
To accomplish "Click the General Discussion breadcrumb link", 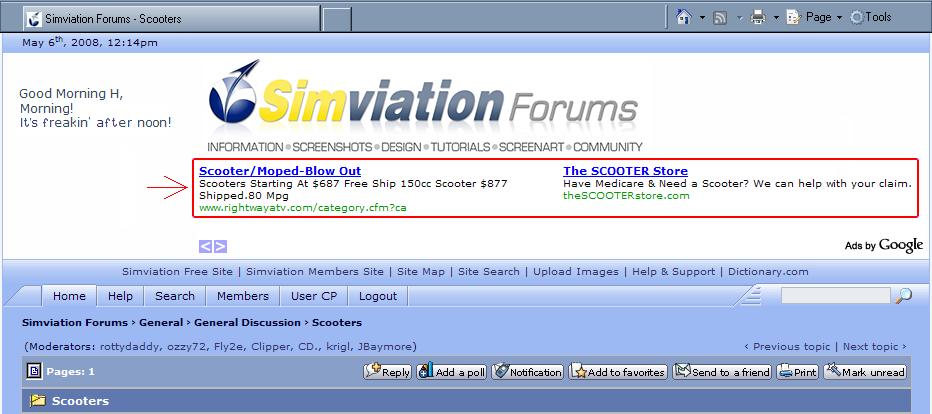I will click(x=247, y=323).
